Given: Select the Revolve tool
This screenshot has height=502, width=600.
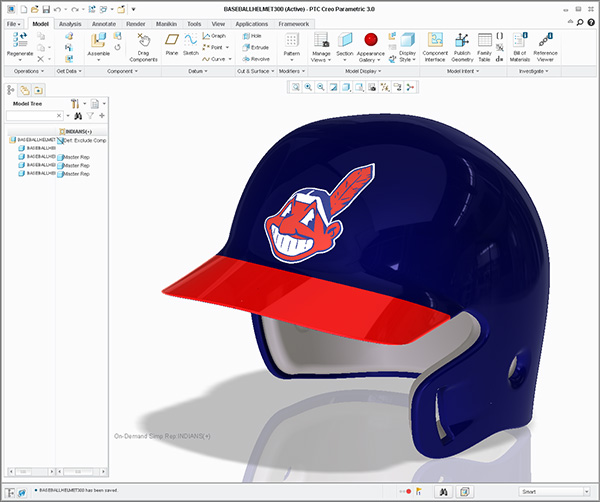Looking at the screenshot, I should tap(256, 59).
